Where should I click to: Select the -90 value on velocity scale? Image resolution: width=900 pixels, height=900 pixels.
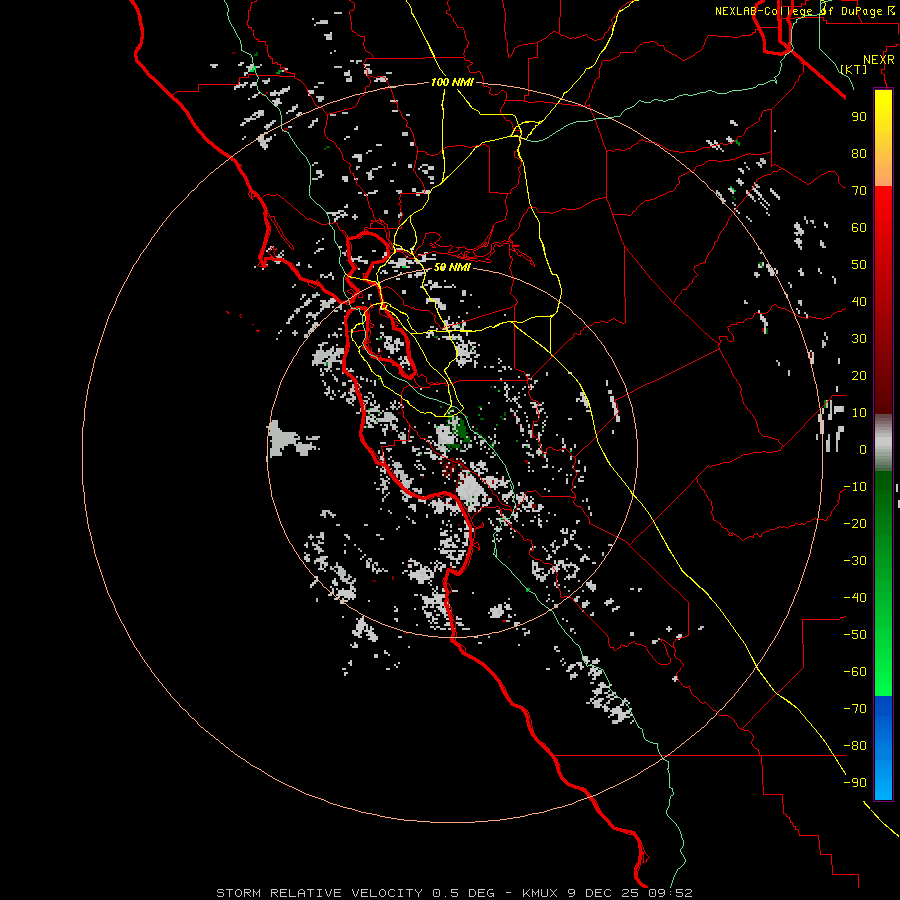pos(855,783)
